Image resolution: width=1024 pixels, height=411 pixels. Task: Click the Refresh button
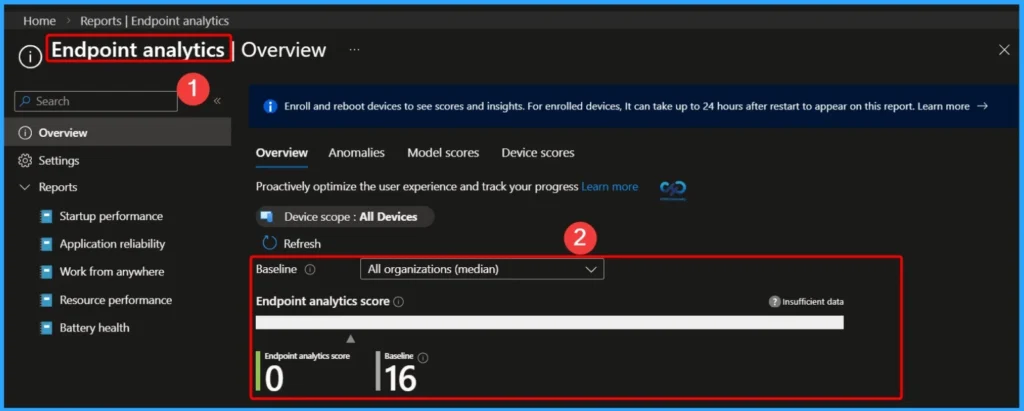pyautogui.click(x=292, y=244)
